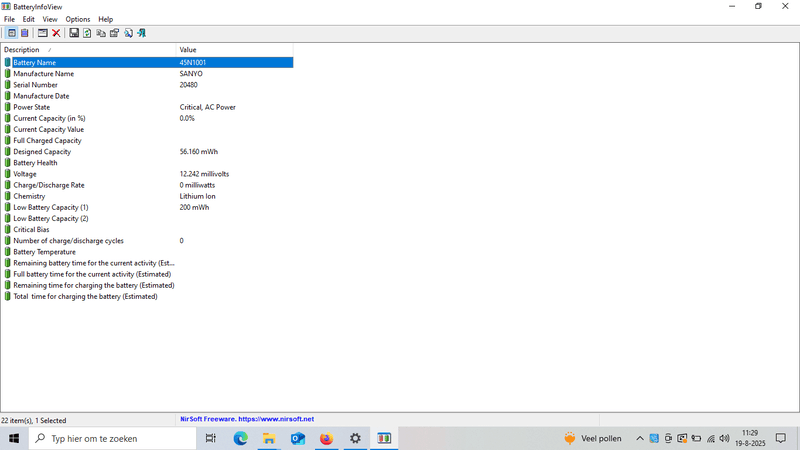Select 'Number of charge/discharge cycles' row
The width and height of the screenshot is (800, 450).
tap(147, 241)
